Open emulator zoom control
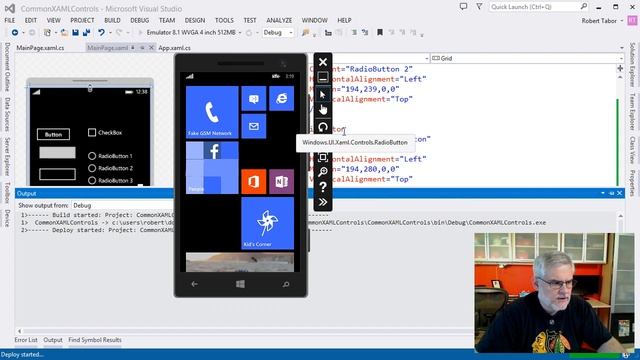Viewport: 640px width, 360px height. pyautogui.click(x=322, y=171)
